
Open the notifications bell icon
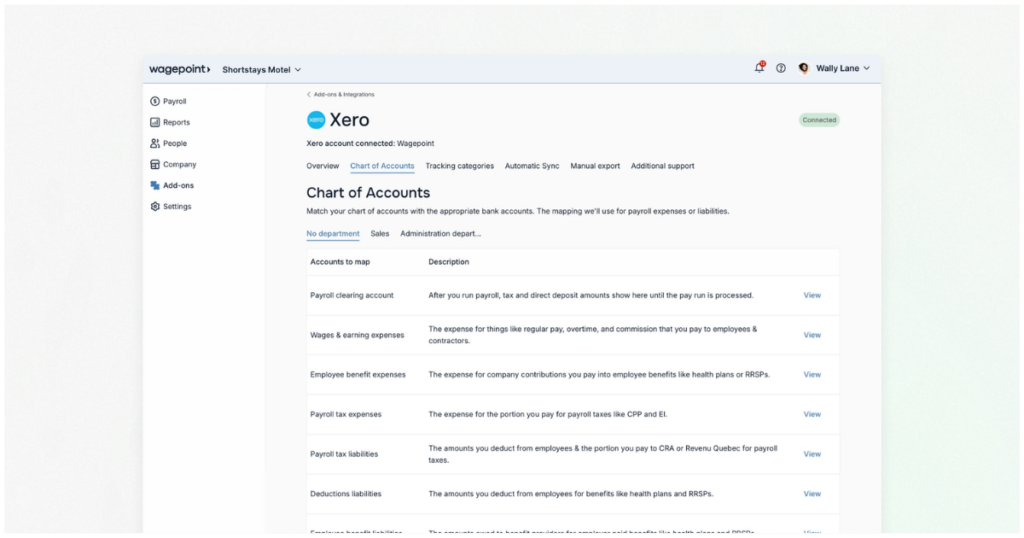(759, 68)
